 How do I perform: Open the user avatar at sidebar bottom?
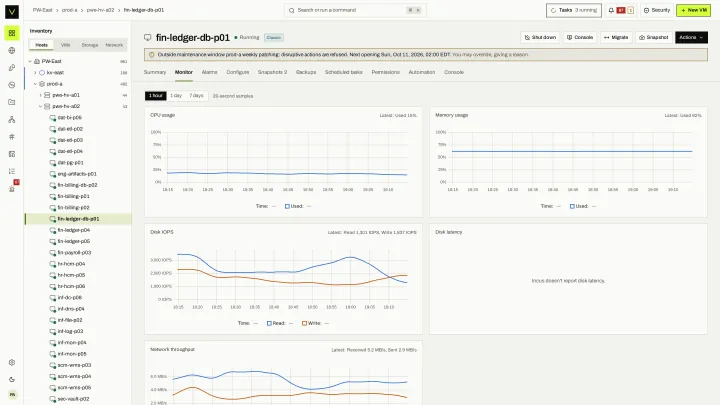click(12, 394)
